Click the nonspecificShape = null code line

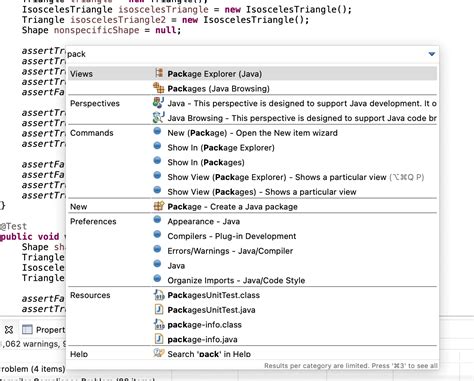click(x=101, y=30)
